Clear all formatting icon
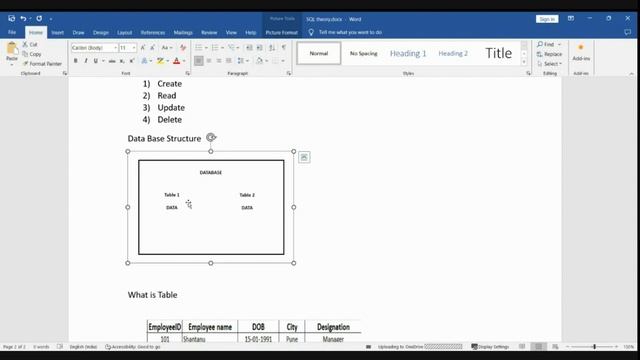 pos(183,48)
